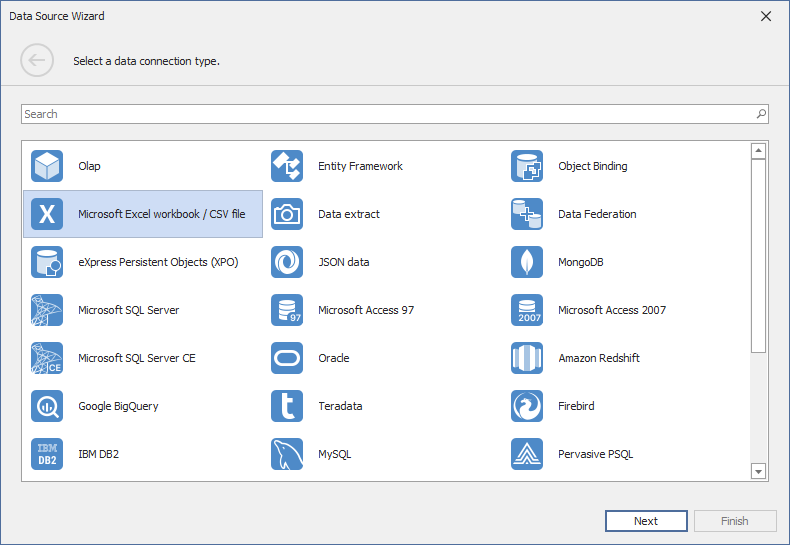This screenshot has width=790, height=545.
Task: Select the MongoDB leaf icon
Action: [526, 262]
